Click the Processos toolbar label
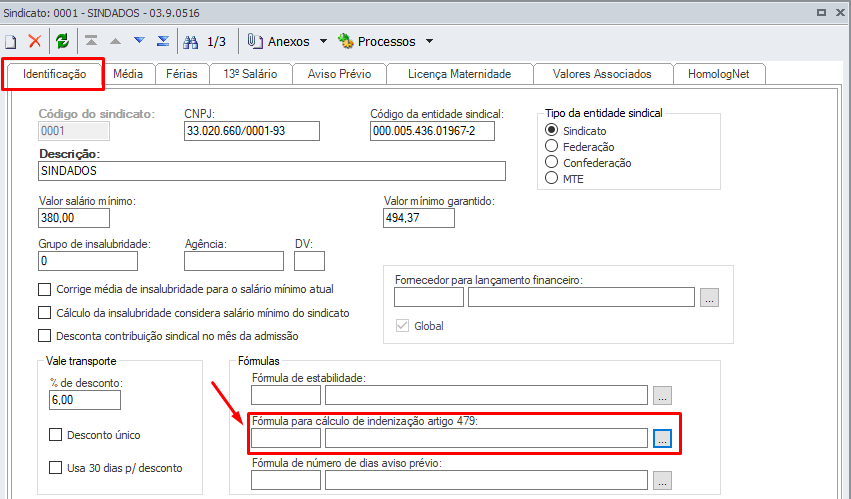Screen dimensions: 851x499 386,42
